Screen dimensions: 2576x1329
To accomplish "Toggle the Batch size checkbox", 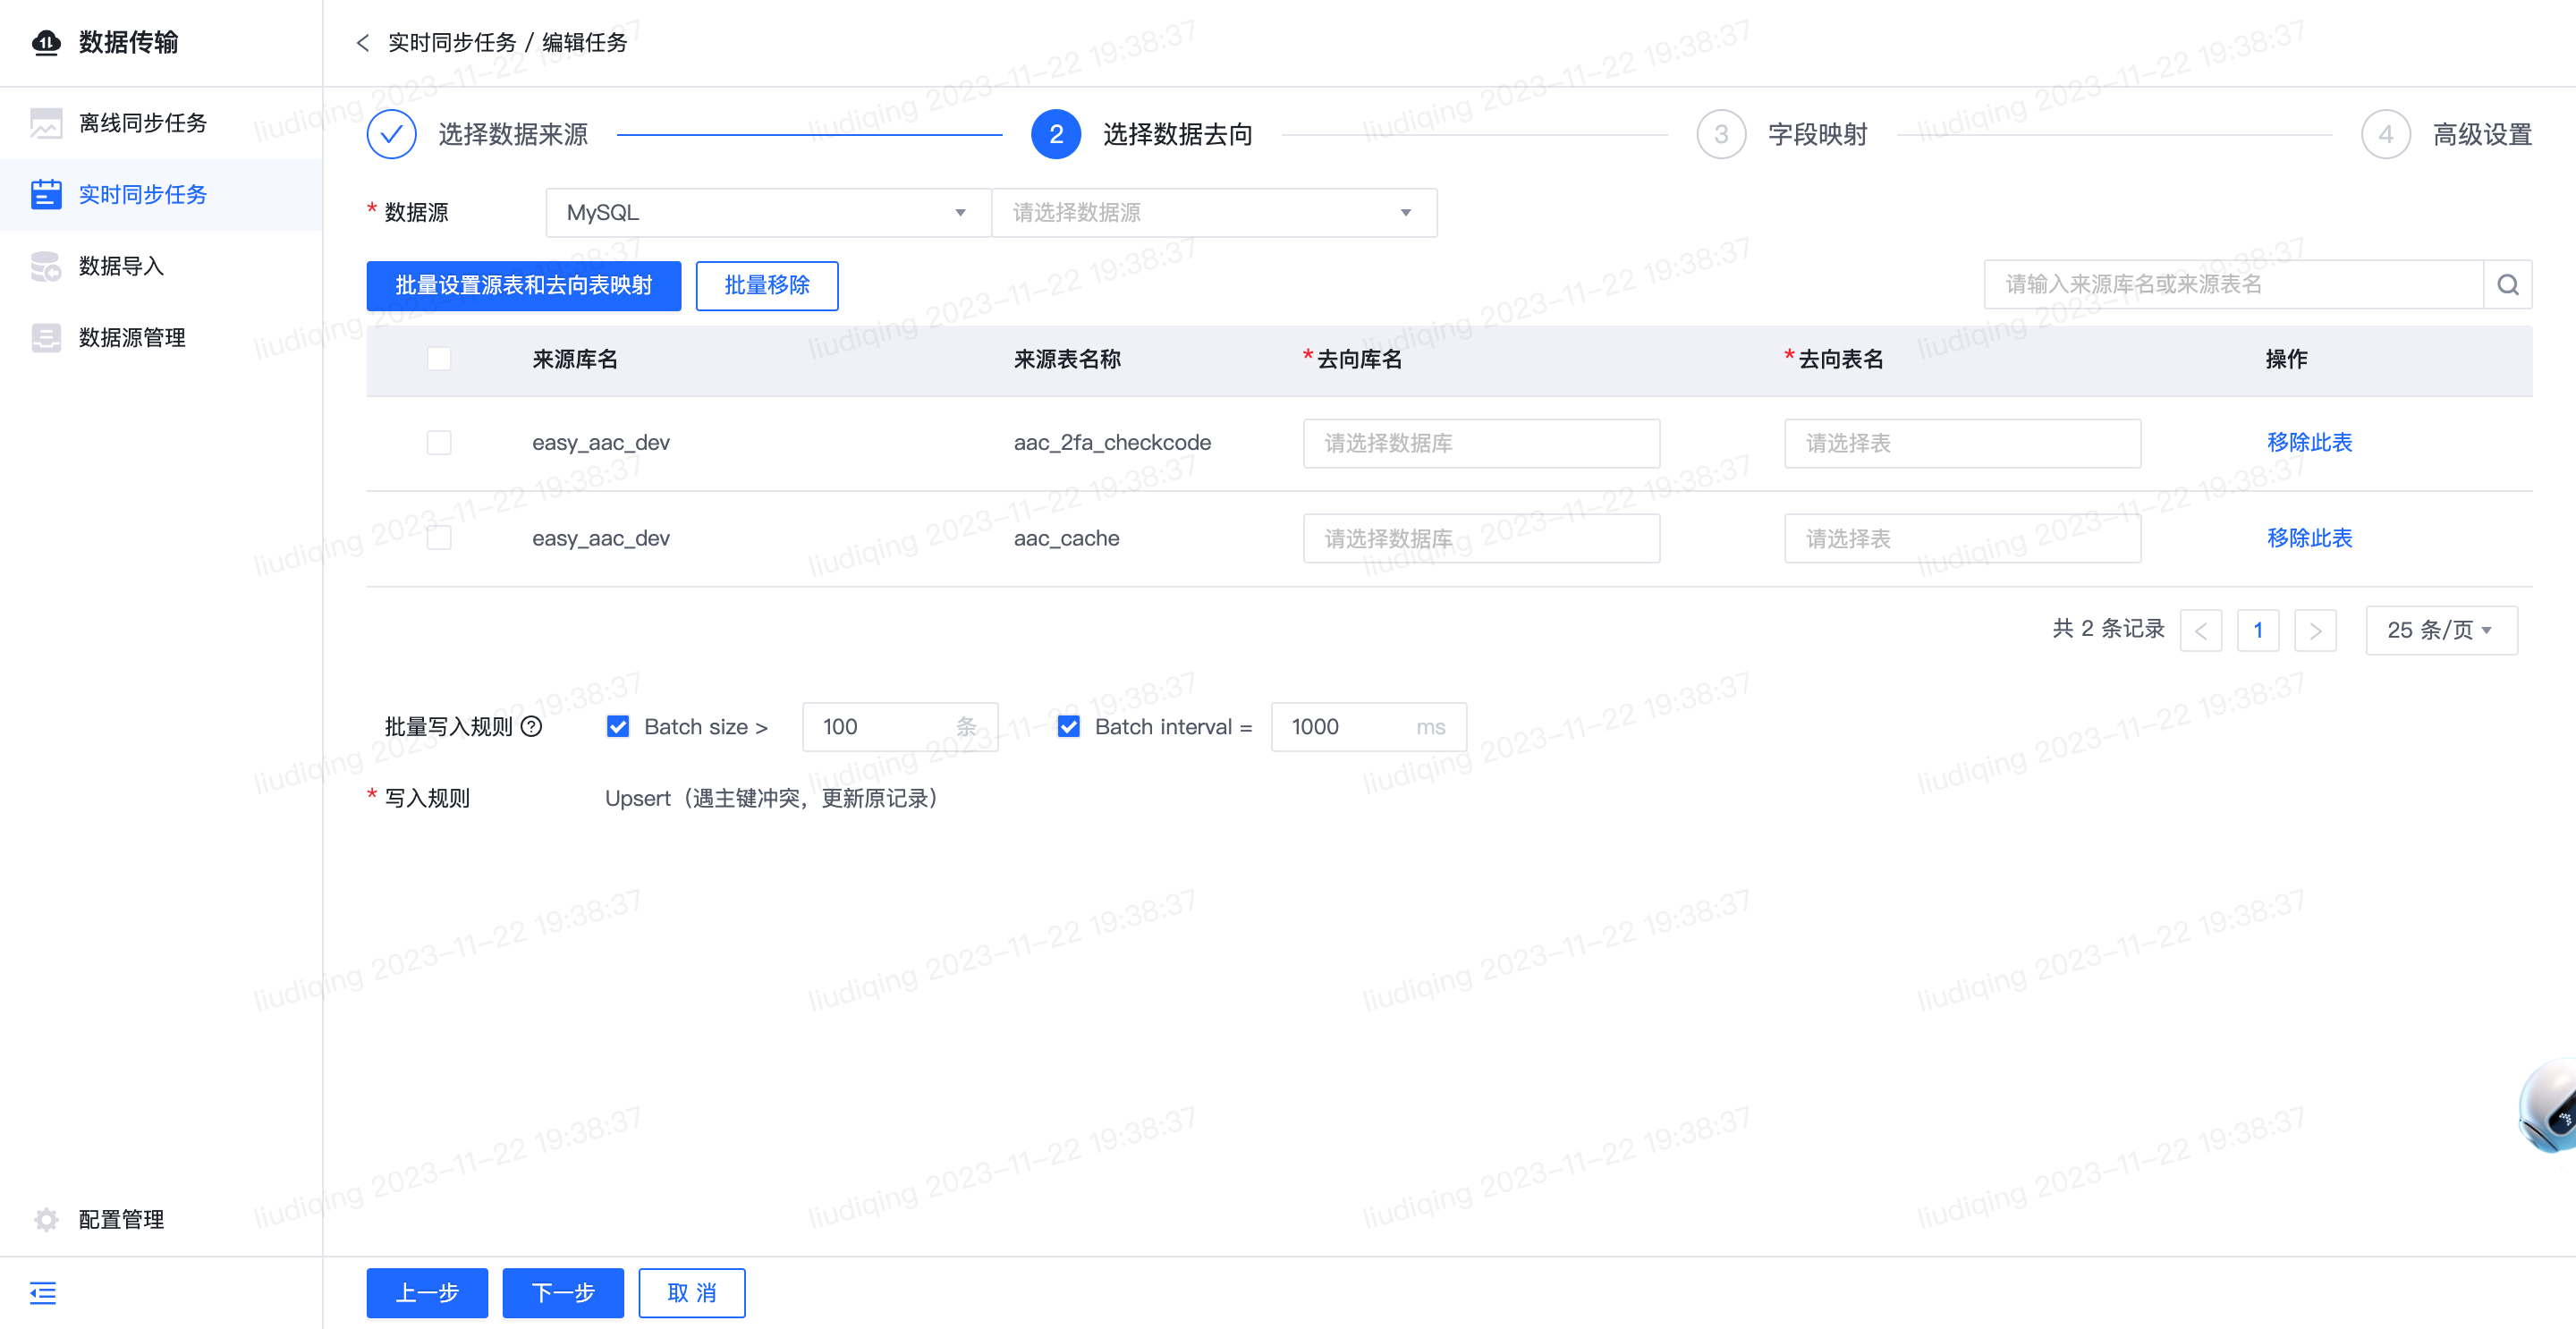I will coord(618,727).
